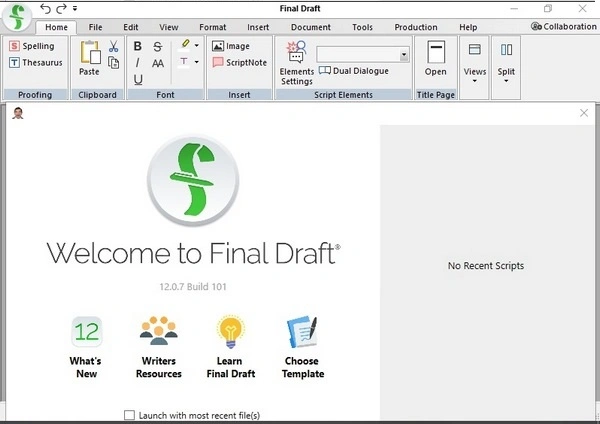
Task: Switch to the Production tab
Action: [415, 27]
